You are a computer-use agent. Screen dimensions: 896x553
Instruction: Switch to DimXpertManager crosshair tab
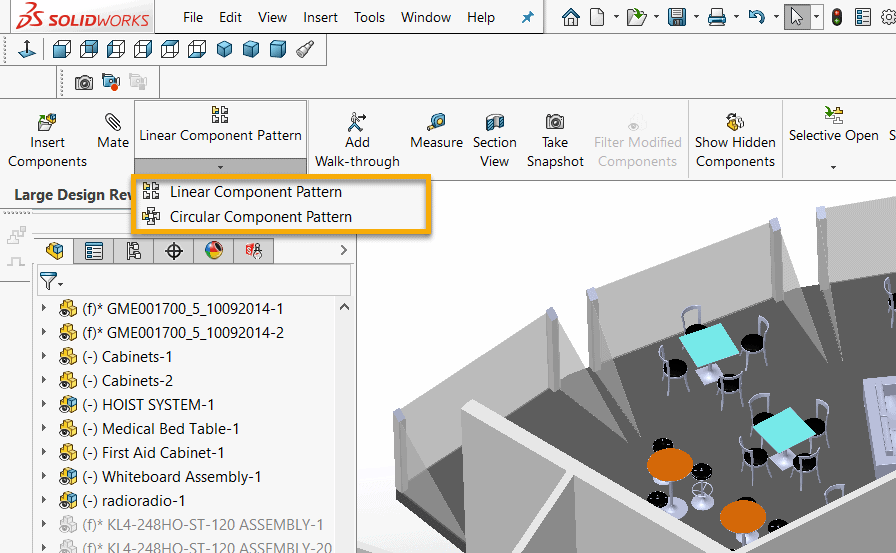174,251
